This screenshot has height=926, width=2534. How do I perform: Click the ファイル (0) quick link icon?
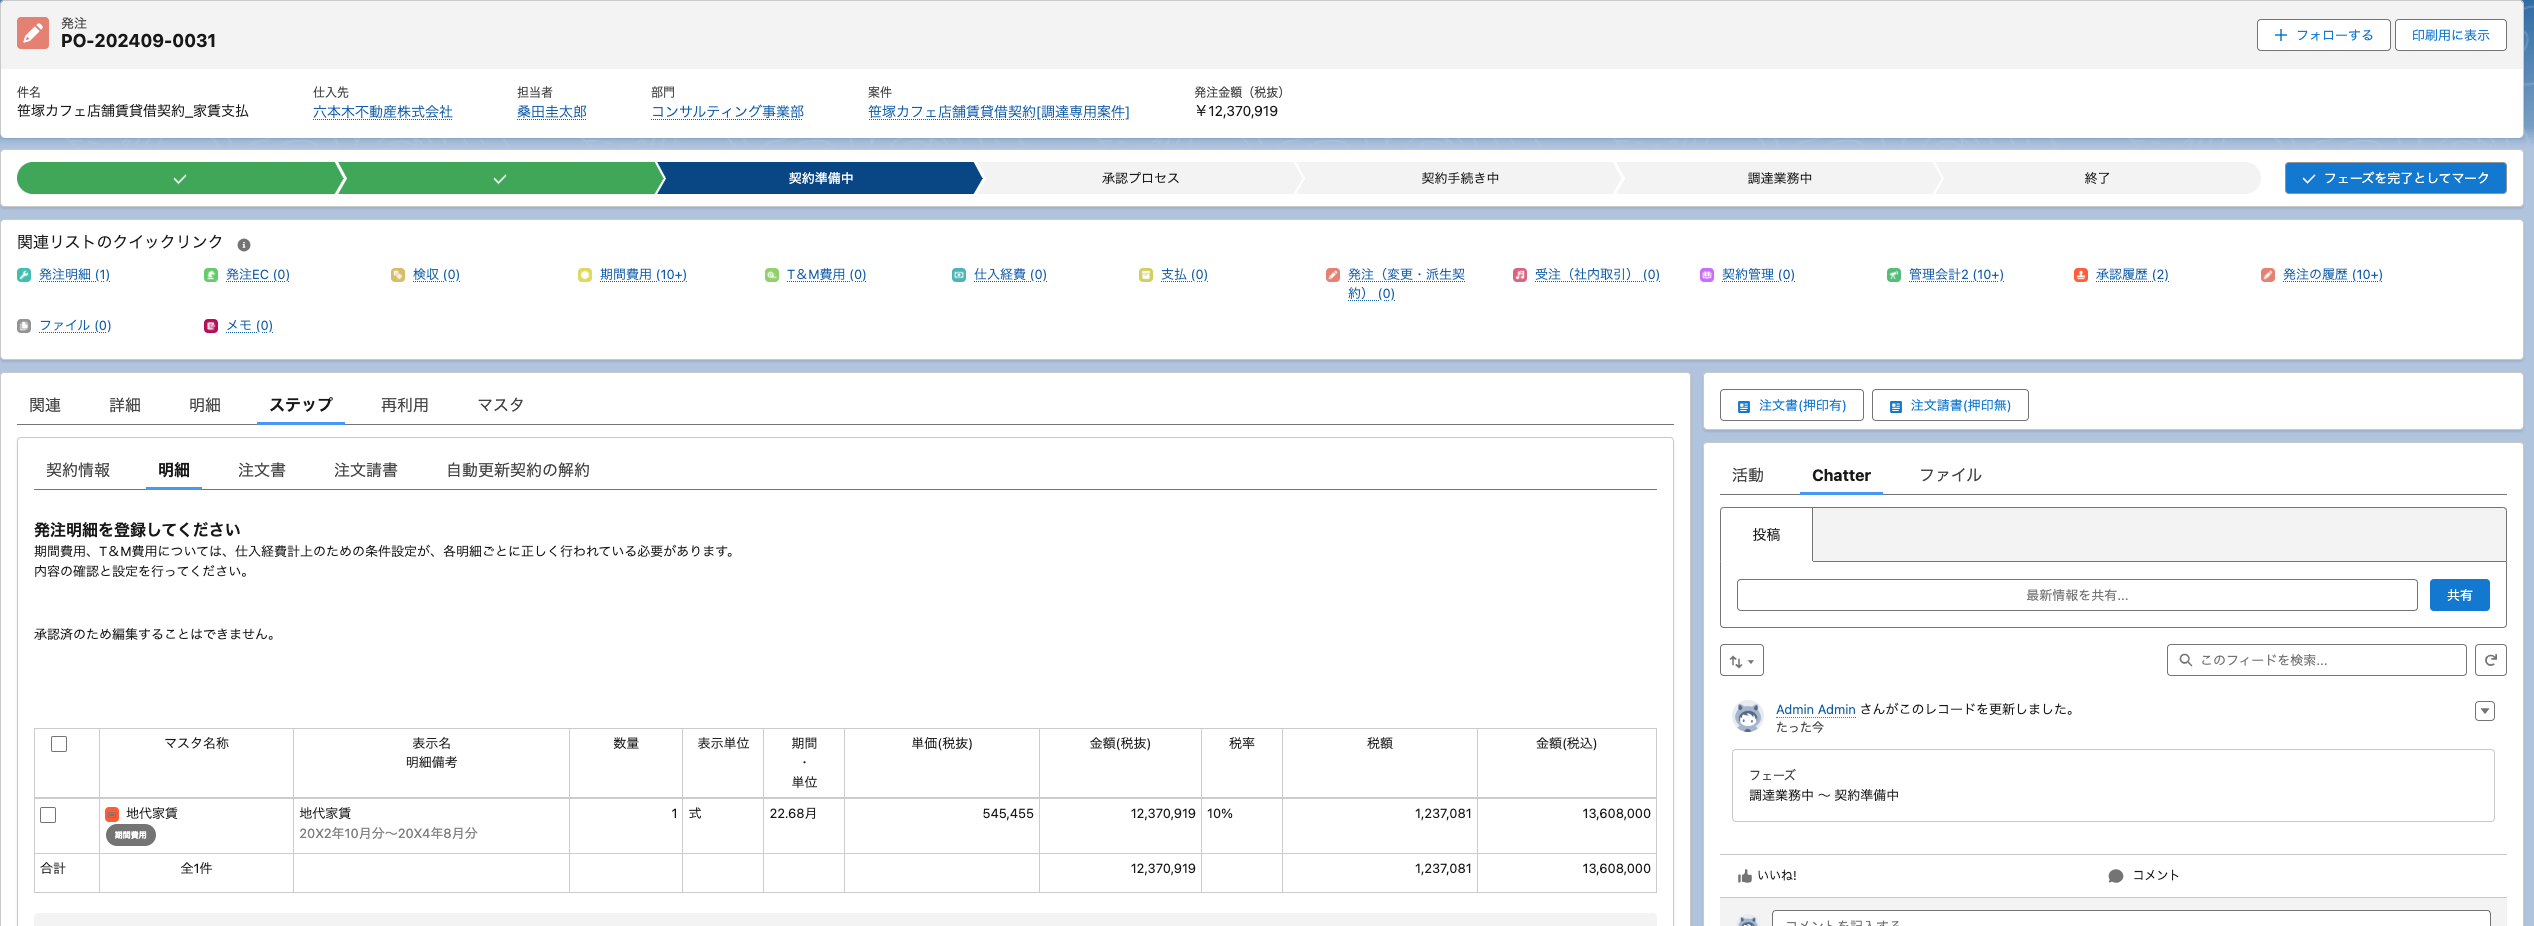click(x=24, y=326)
